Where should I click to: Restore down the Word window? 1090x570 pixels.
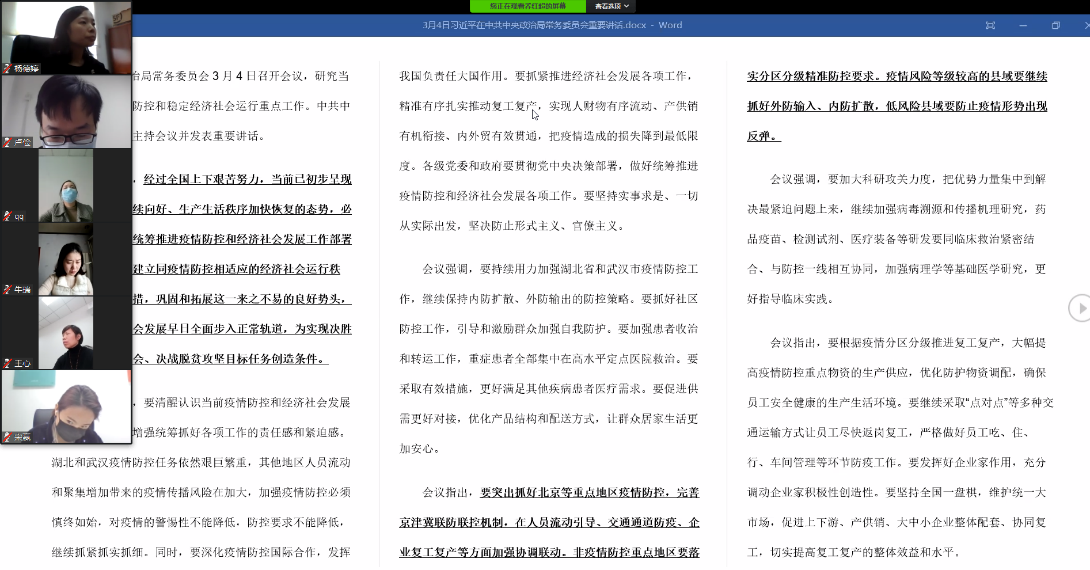click(1055, 25)
